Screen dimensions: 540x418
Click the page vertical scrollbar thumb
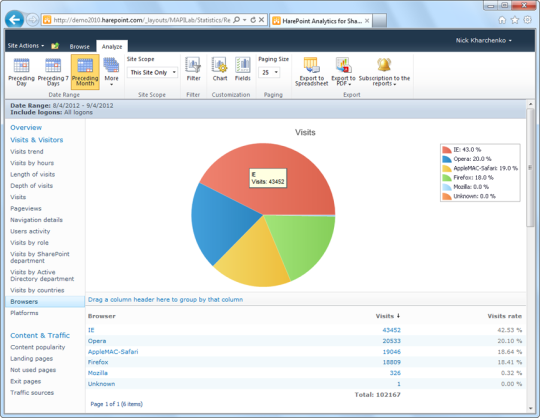[530, 167]
